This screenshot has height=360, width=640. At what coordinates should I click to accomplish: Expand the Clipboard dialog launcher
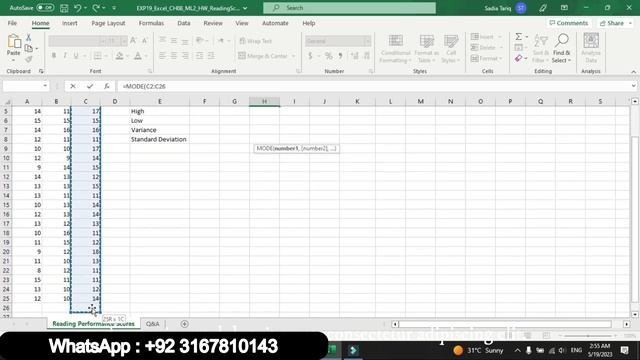(41, 71)
